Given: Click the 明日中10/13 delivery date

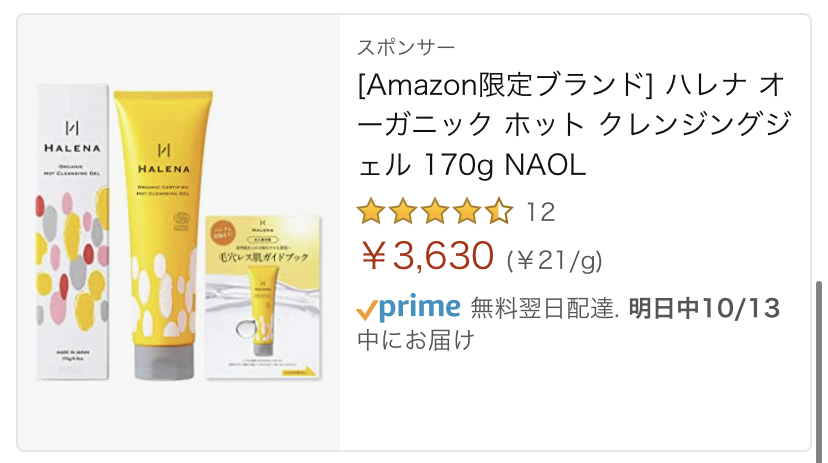Looking at the screenshot, I should coord(704,308).
